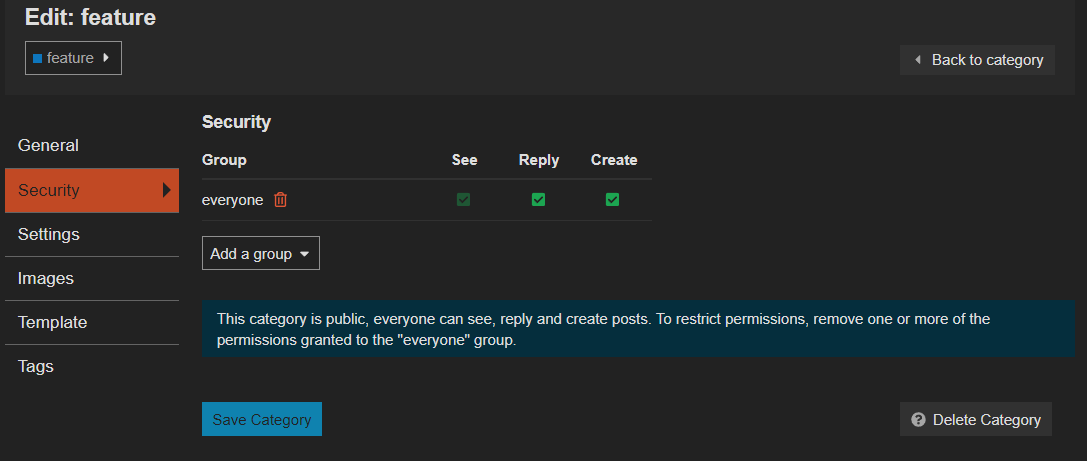The width and height of the screenshot is (1087, 461).
Task: Open the feature category breadcrumb dropdown
Action: (x=73, y=58)
